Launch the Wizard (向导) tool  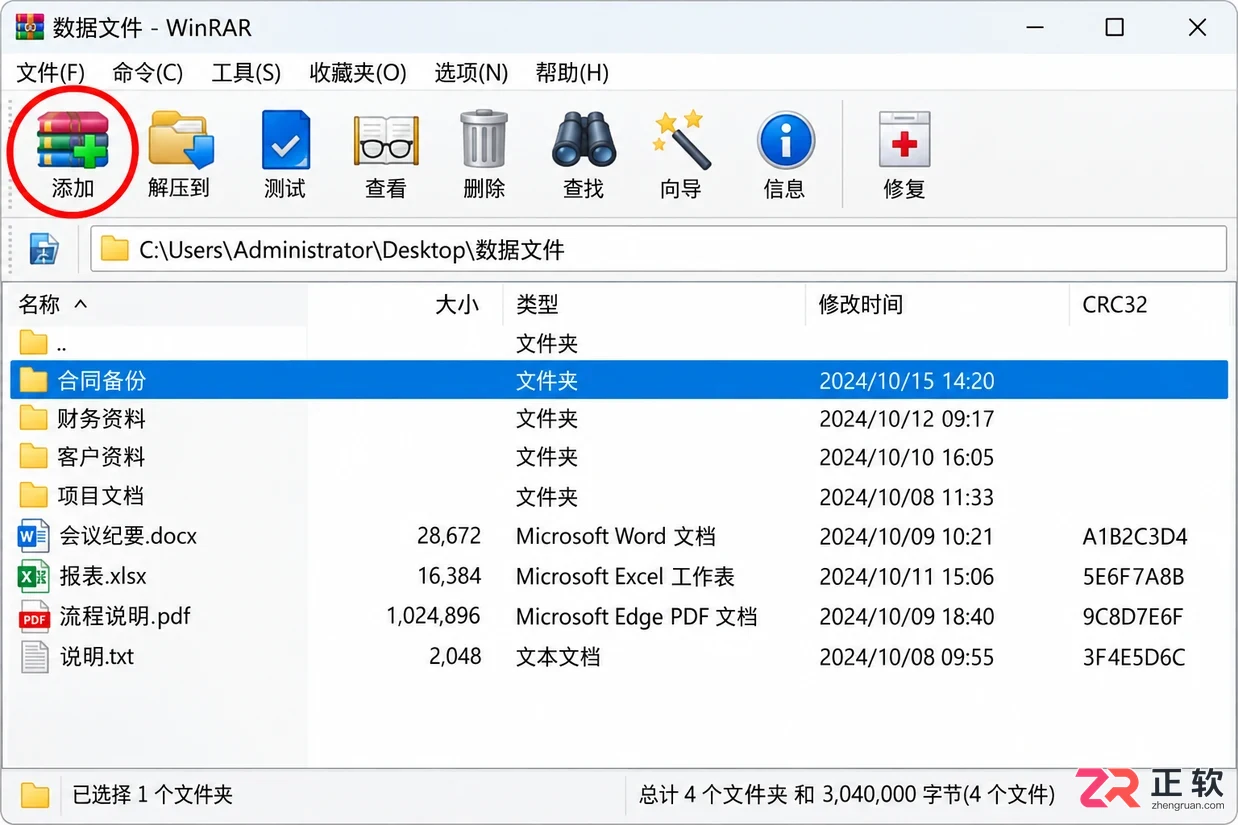[681, 139]
